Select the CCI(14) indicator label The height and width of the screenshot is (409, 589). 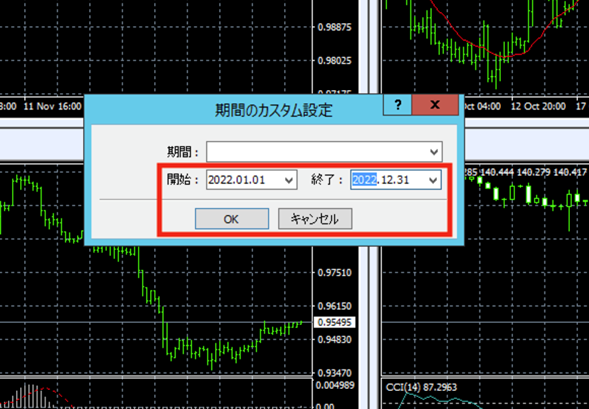pyautogui.click(x=421, y=387)
